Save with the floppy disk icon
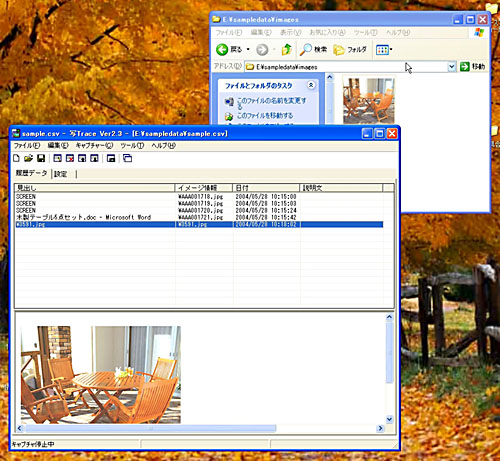500x461 pixels. pyautogui.click(x=41, y=158)
